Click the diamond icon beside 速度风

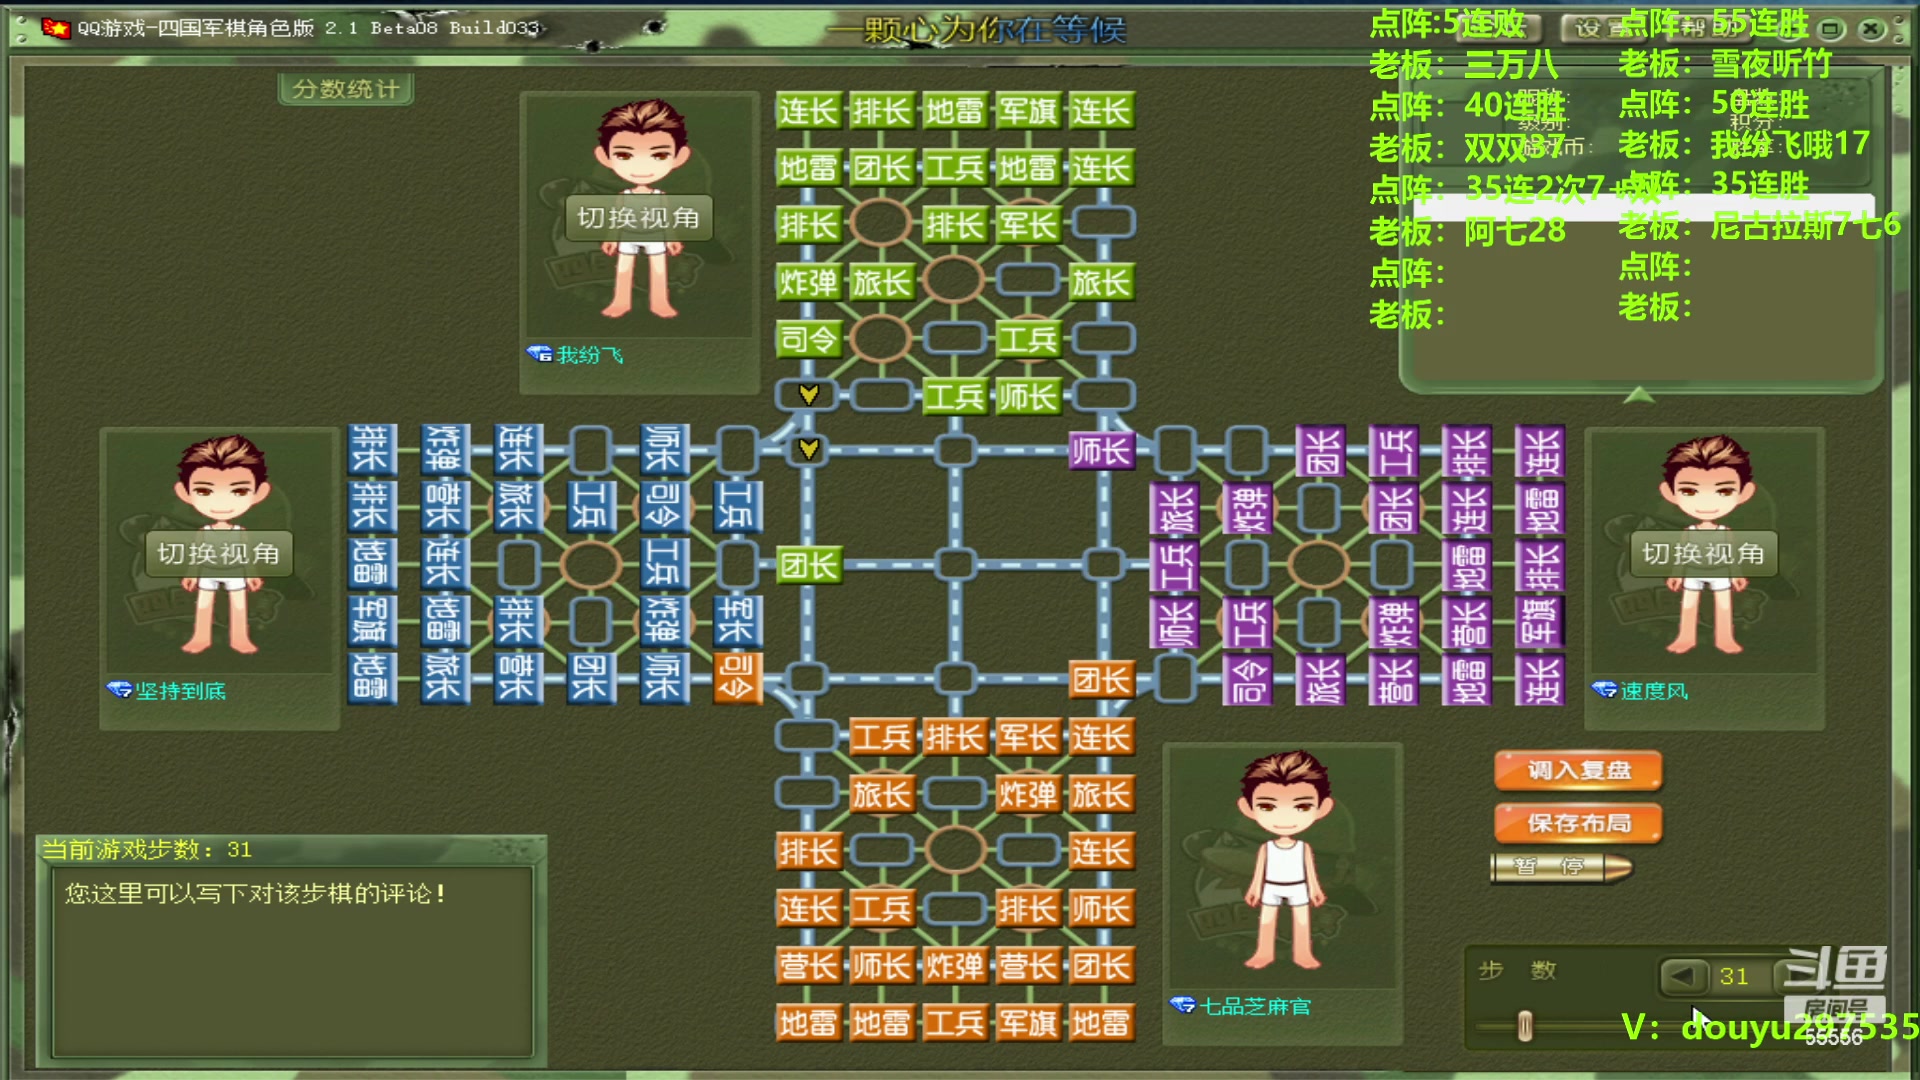1604,690
